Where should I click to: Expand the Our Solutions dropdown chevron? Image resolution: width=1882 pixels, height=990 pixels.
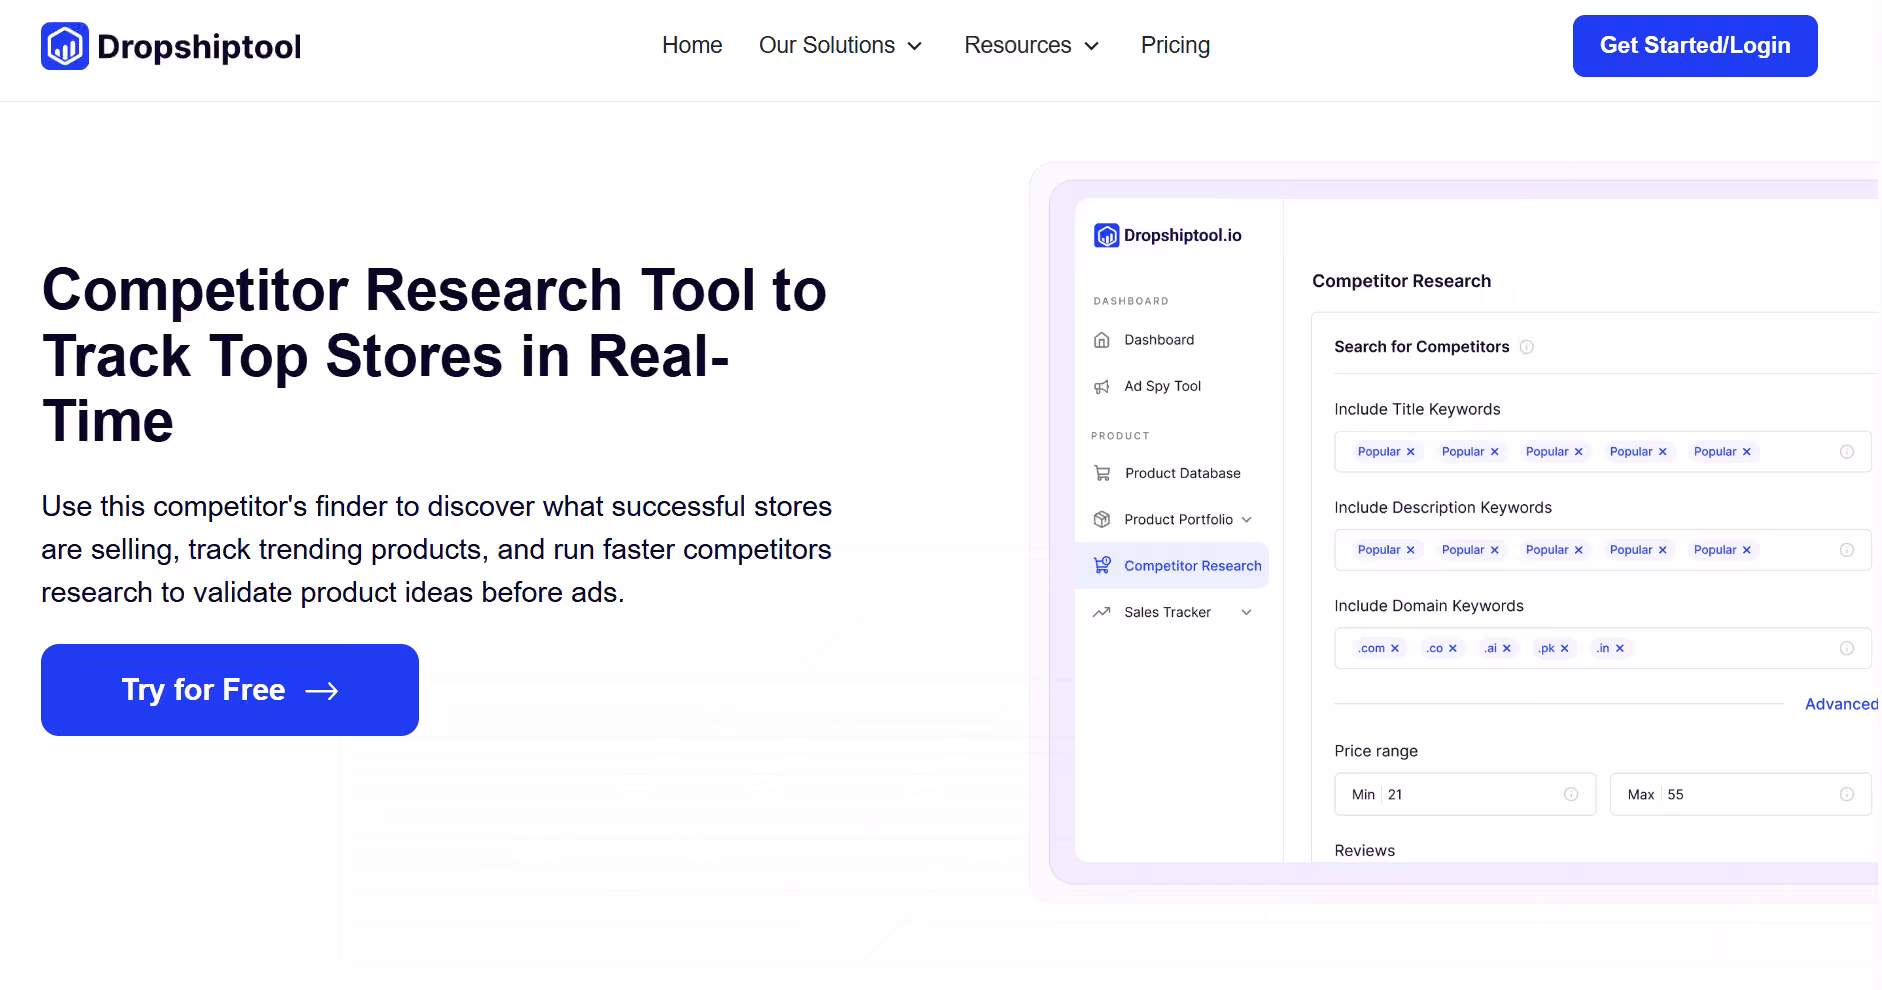coord(914,46)
